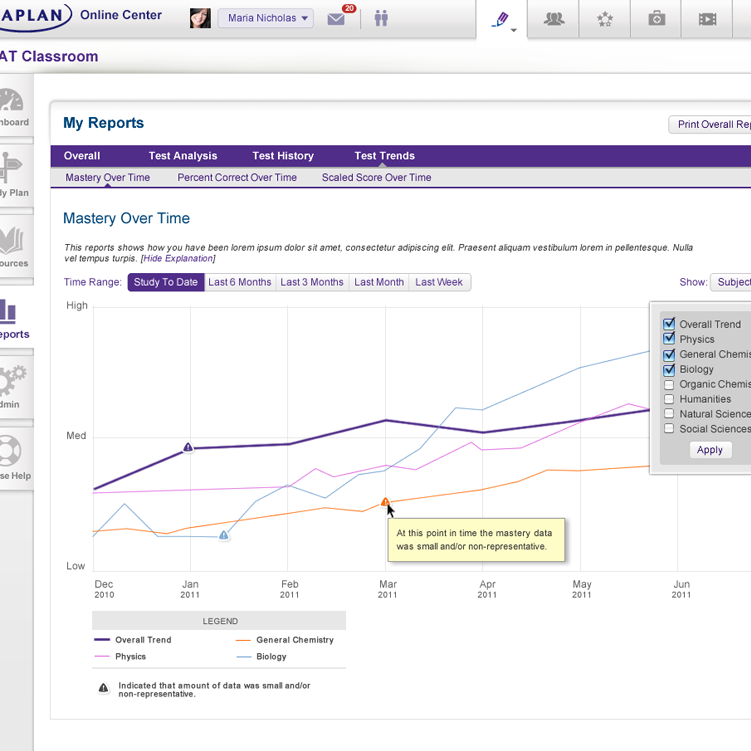
Task: Uncheck the Physics checkbox
Action: pos(670,339)
